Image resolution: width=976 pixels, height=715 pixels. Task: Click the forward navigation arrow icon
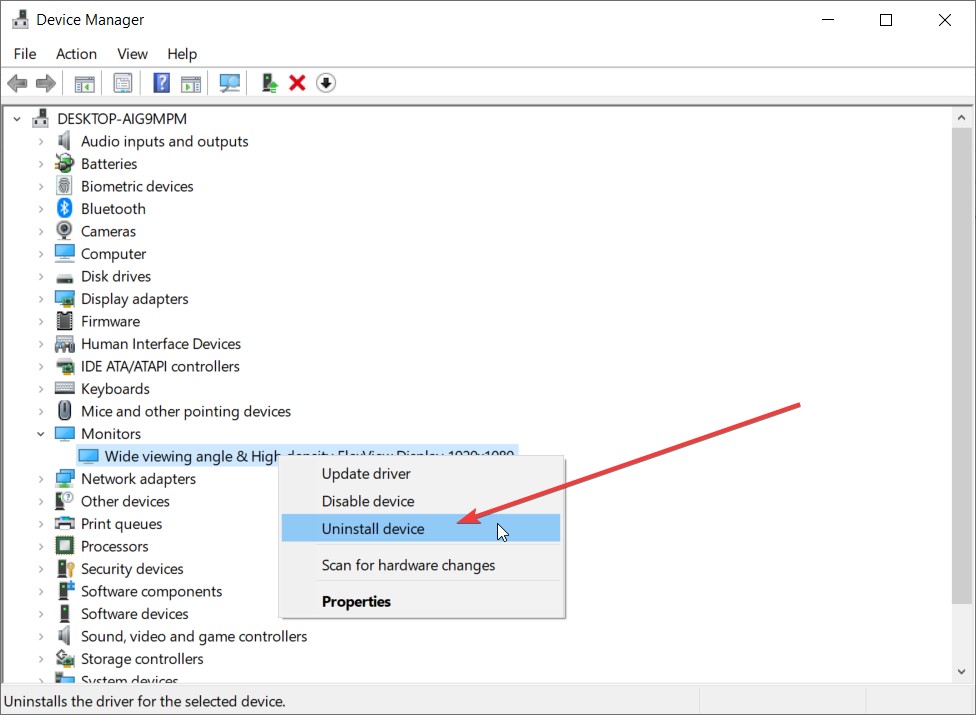pyautogui.click(x=46, y=82)
